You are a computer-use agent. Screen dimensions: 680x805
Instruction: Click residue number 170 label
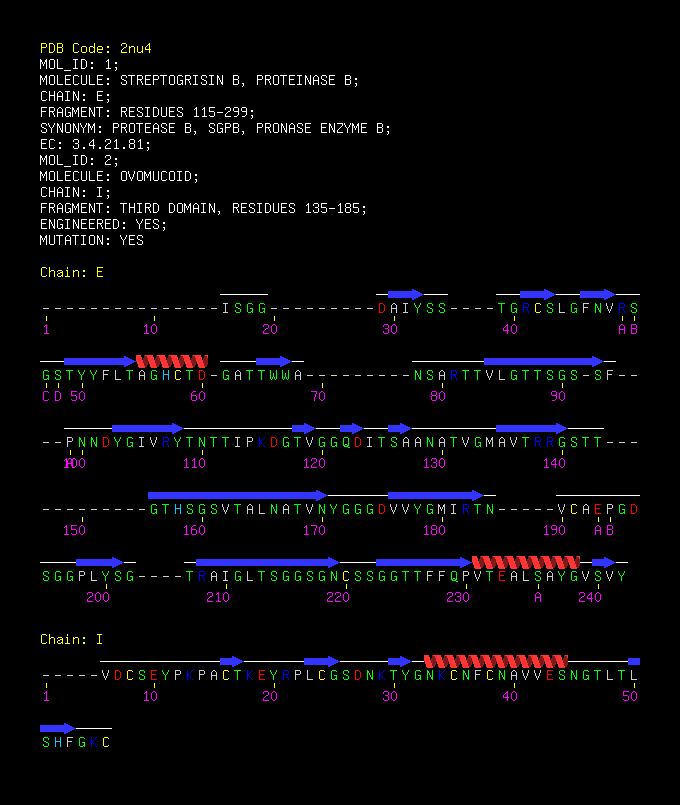click(x=314, y=530)
